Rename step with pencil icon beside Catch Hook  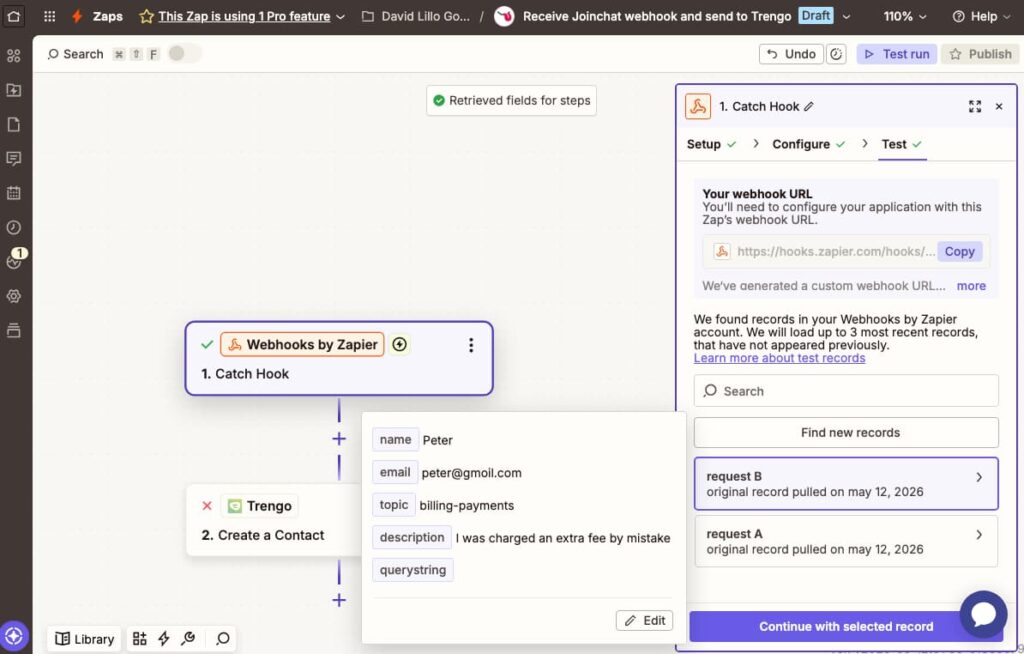point(808,106)
